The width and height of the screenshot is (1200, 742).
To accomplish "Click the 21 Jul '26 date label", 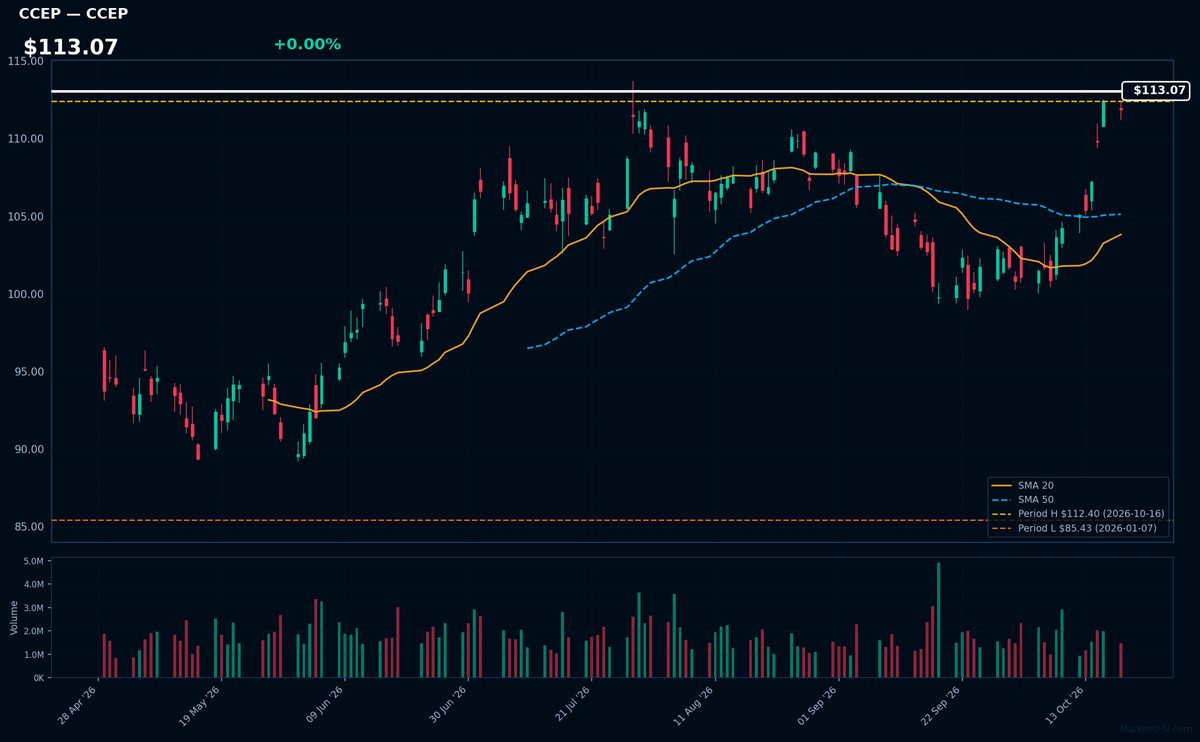I will (571, 705).
